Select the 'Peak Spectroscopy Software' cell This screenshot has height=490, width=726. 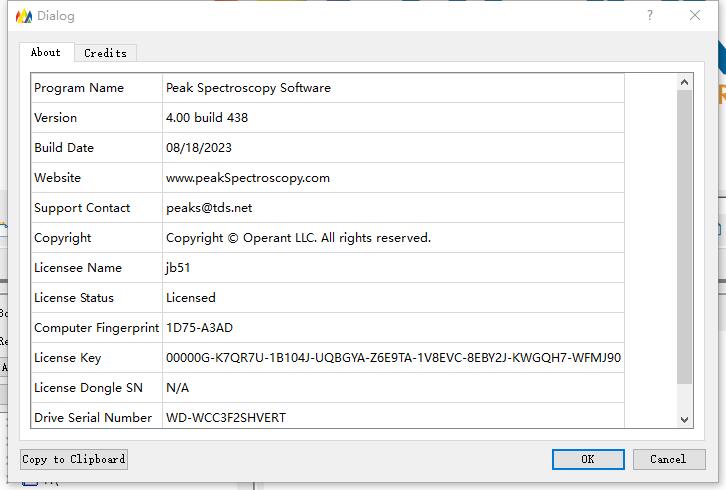[x=393, y=88]
